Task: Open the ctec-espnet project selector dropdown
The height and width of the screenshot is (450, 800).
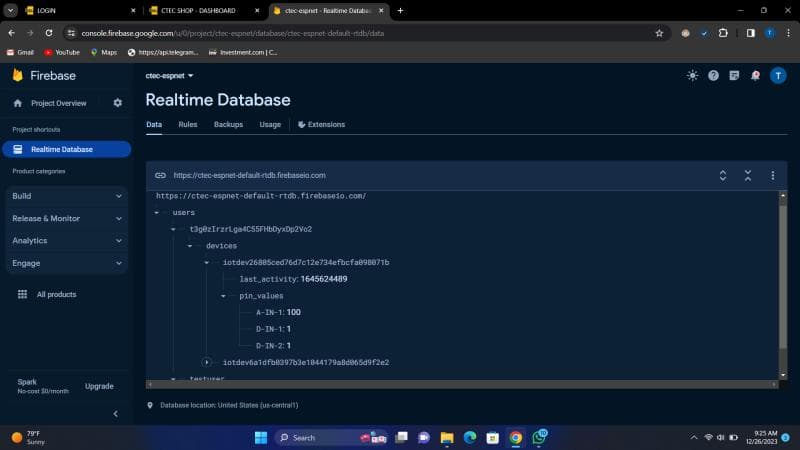Action: coord(169,75)
